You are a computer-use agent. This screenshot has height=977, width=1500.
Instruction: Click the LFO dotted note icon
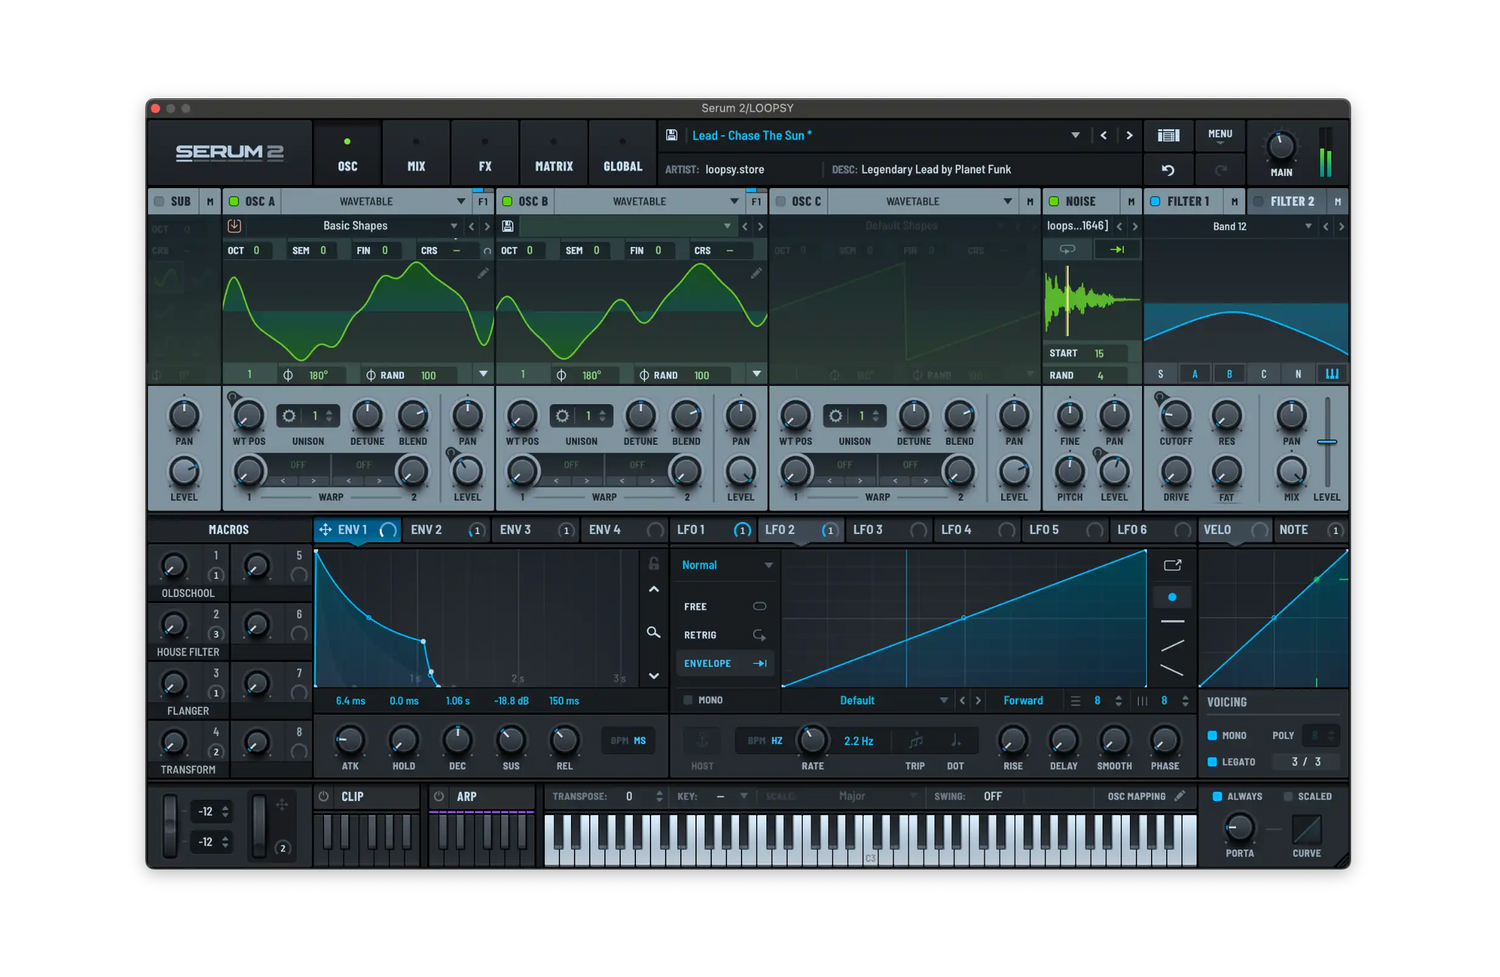[x=956, y=741]
